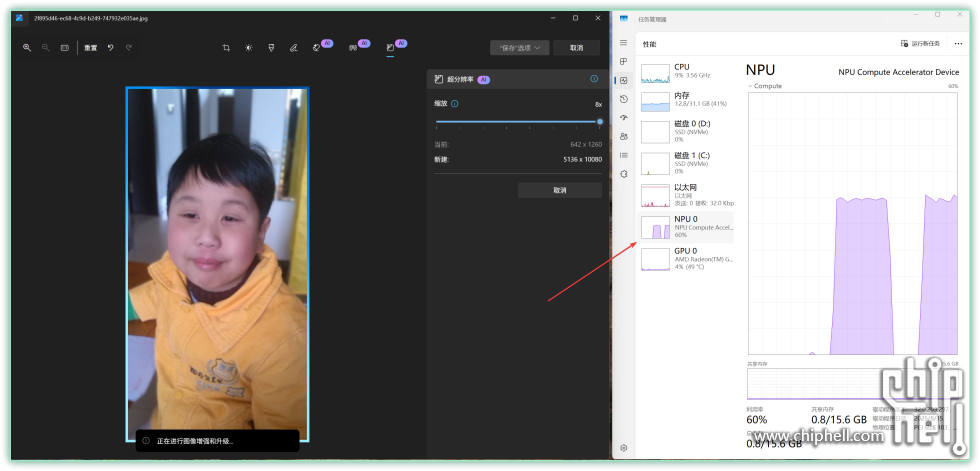980x471 pixels.
Task: Open the brightness adjustment tool
Action: (249, 47)
